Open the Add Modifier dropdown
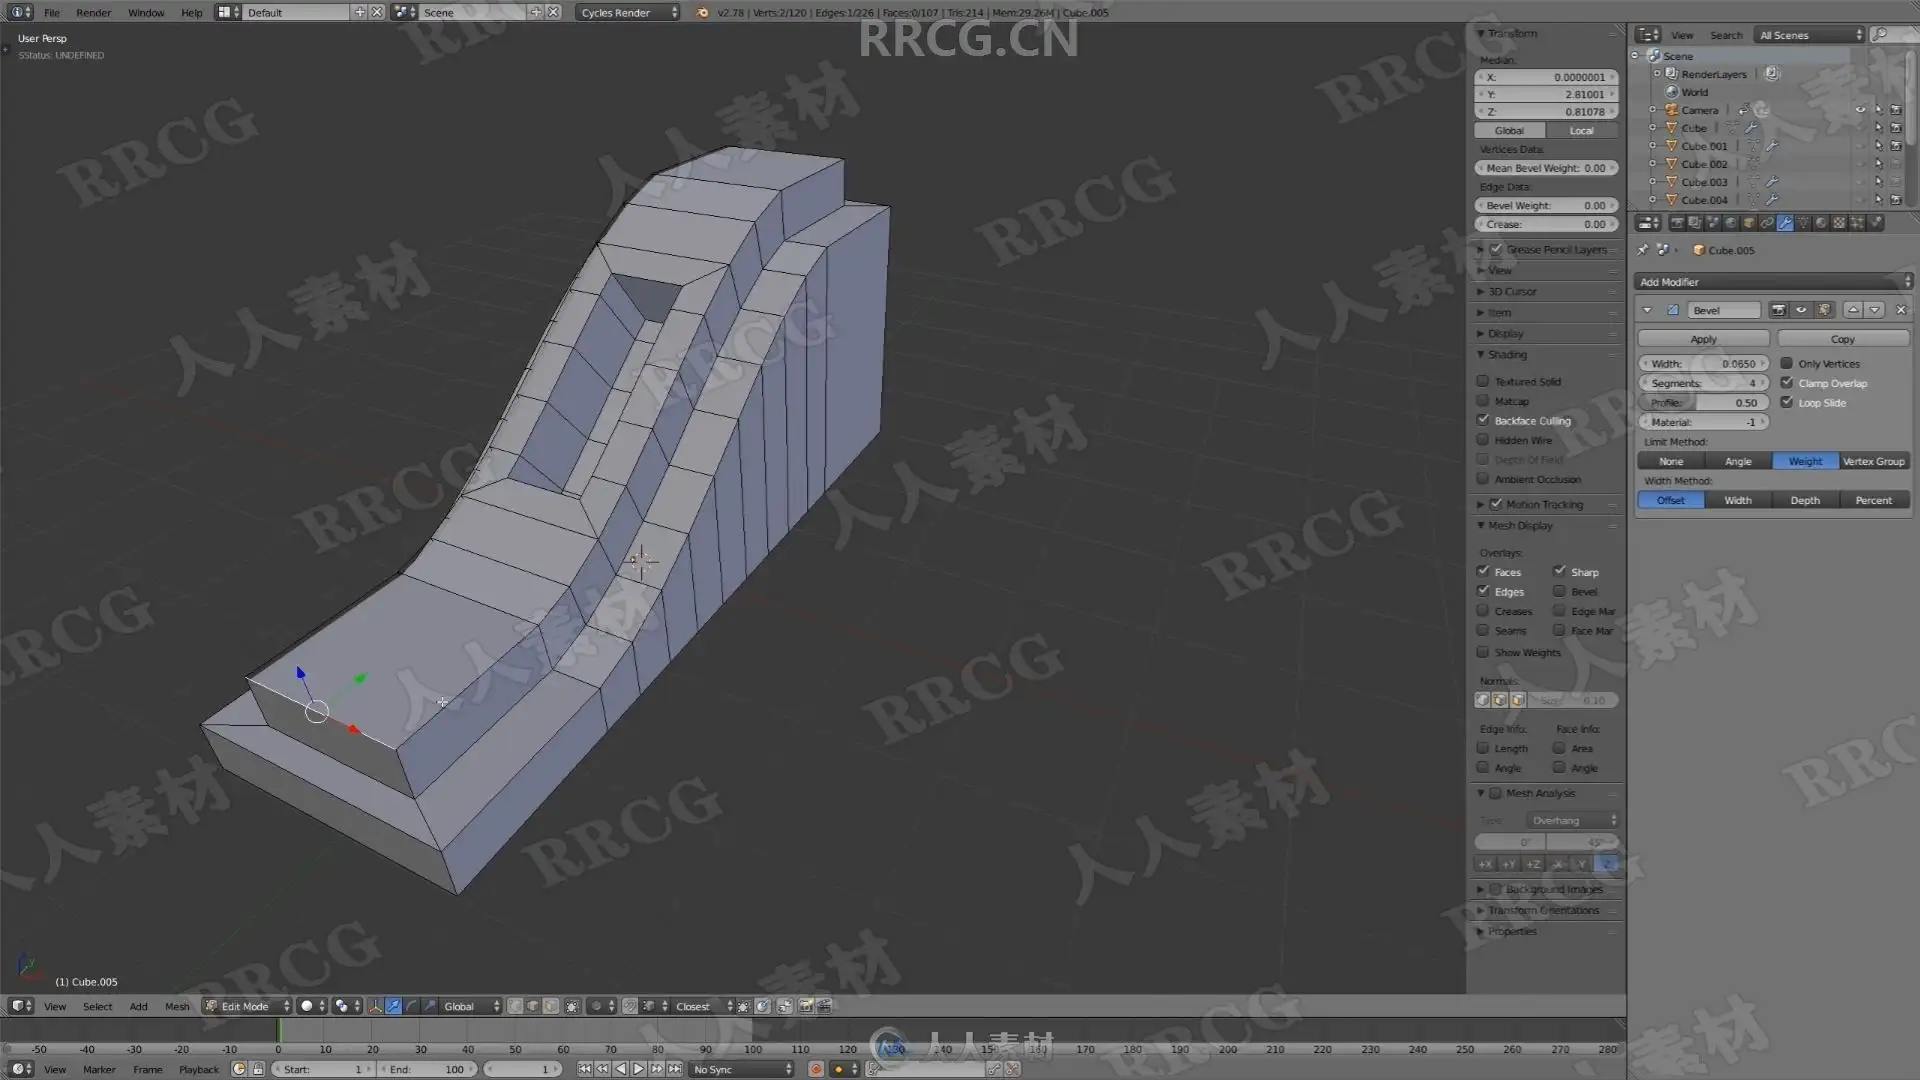The width and height of the screenshot is (1920, 1080). [x=1773, y=282]
